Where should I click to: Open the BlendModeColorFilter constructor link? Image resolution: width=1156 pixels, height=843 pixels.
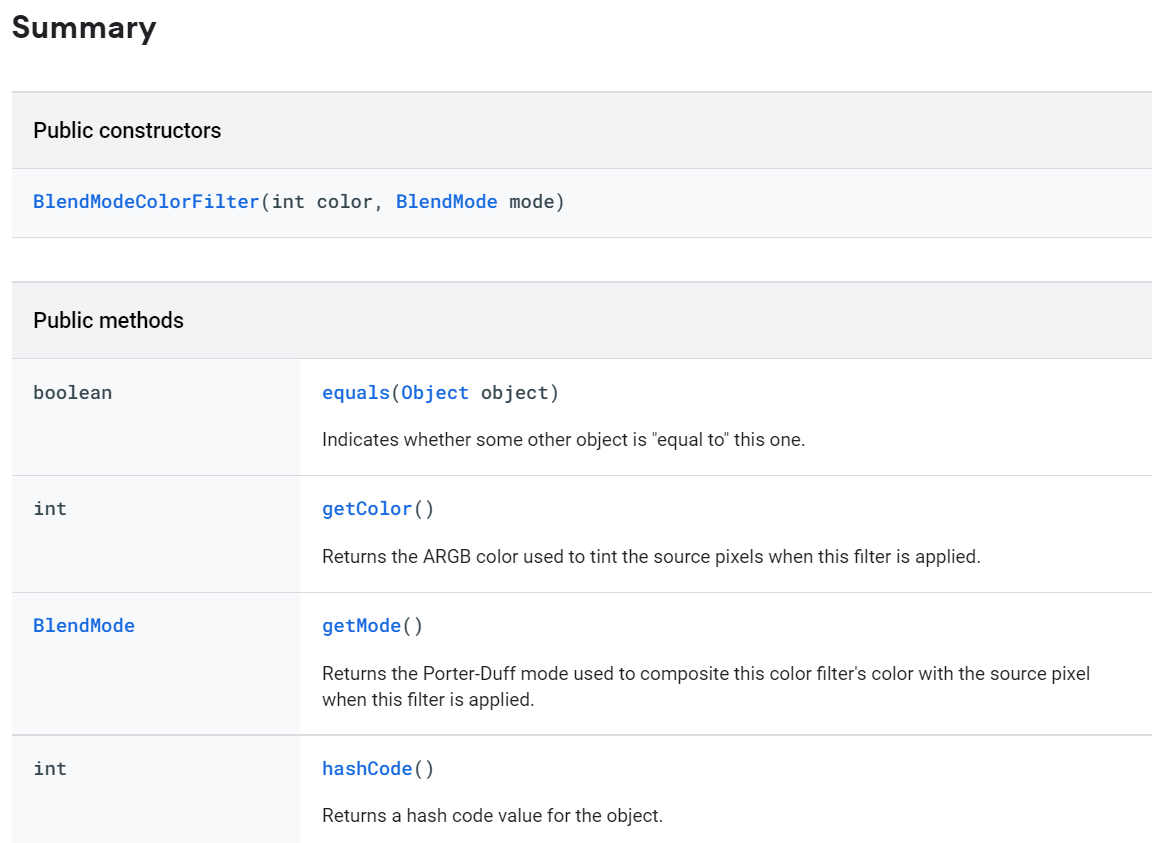pos(146,202)
